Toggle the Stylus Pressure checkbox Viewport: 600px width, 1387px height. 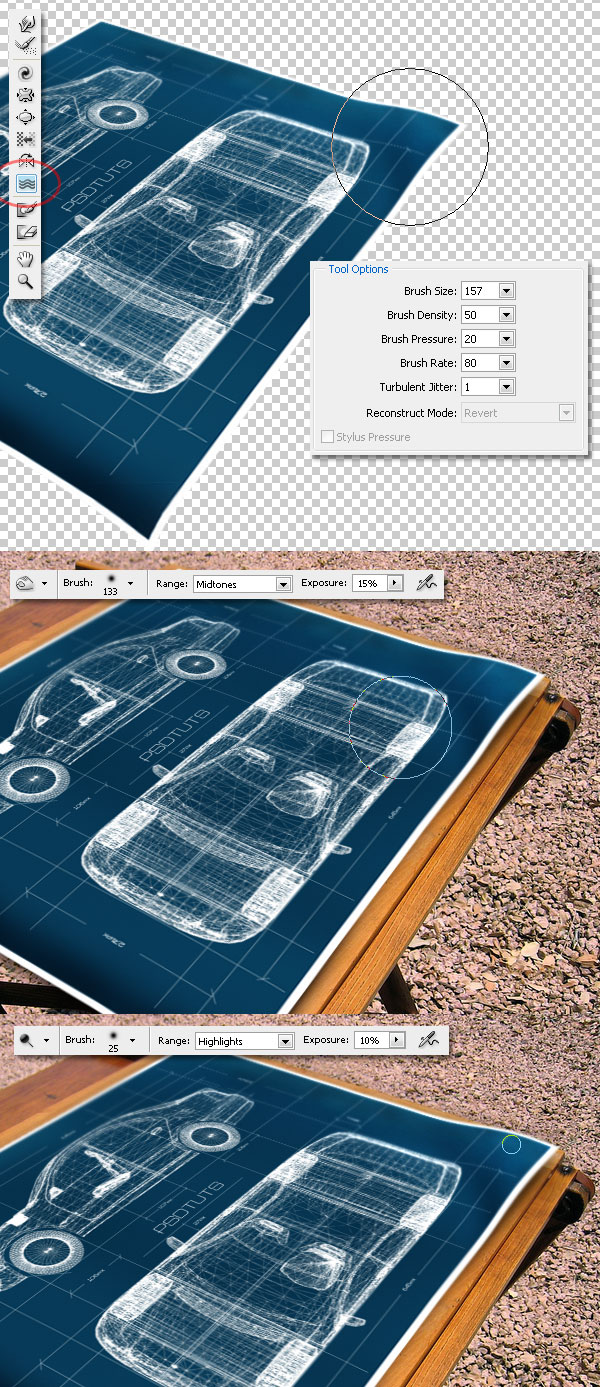pos(327,437)
